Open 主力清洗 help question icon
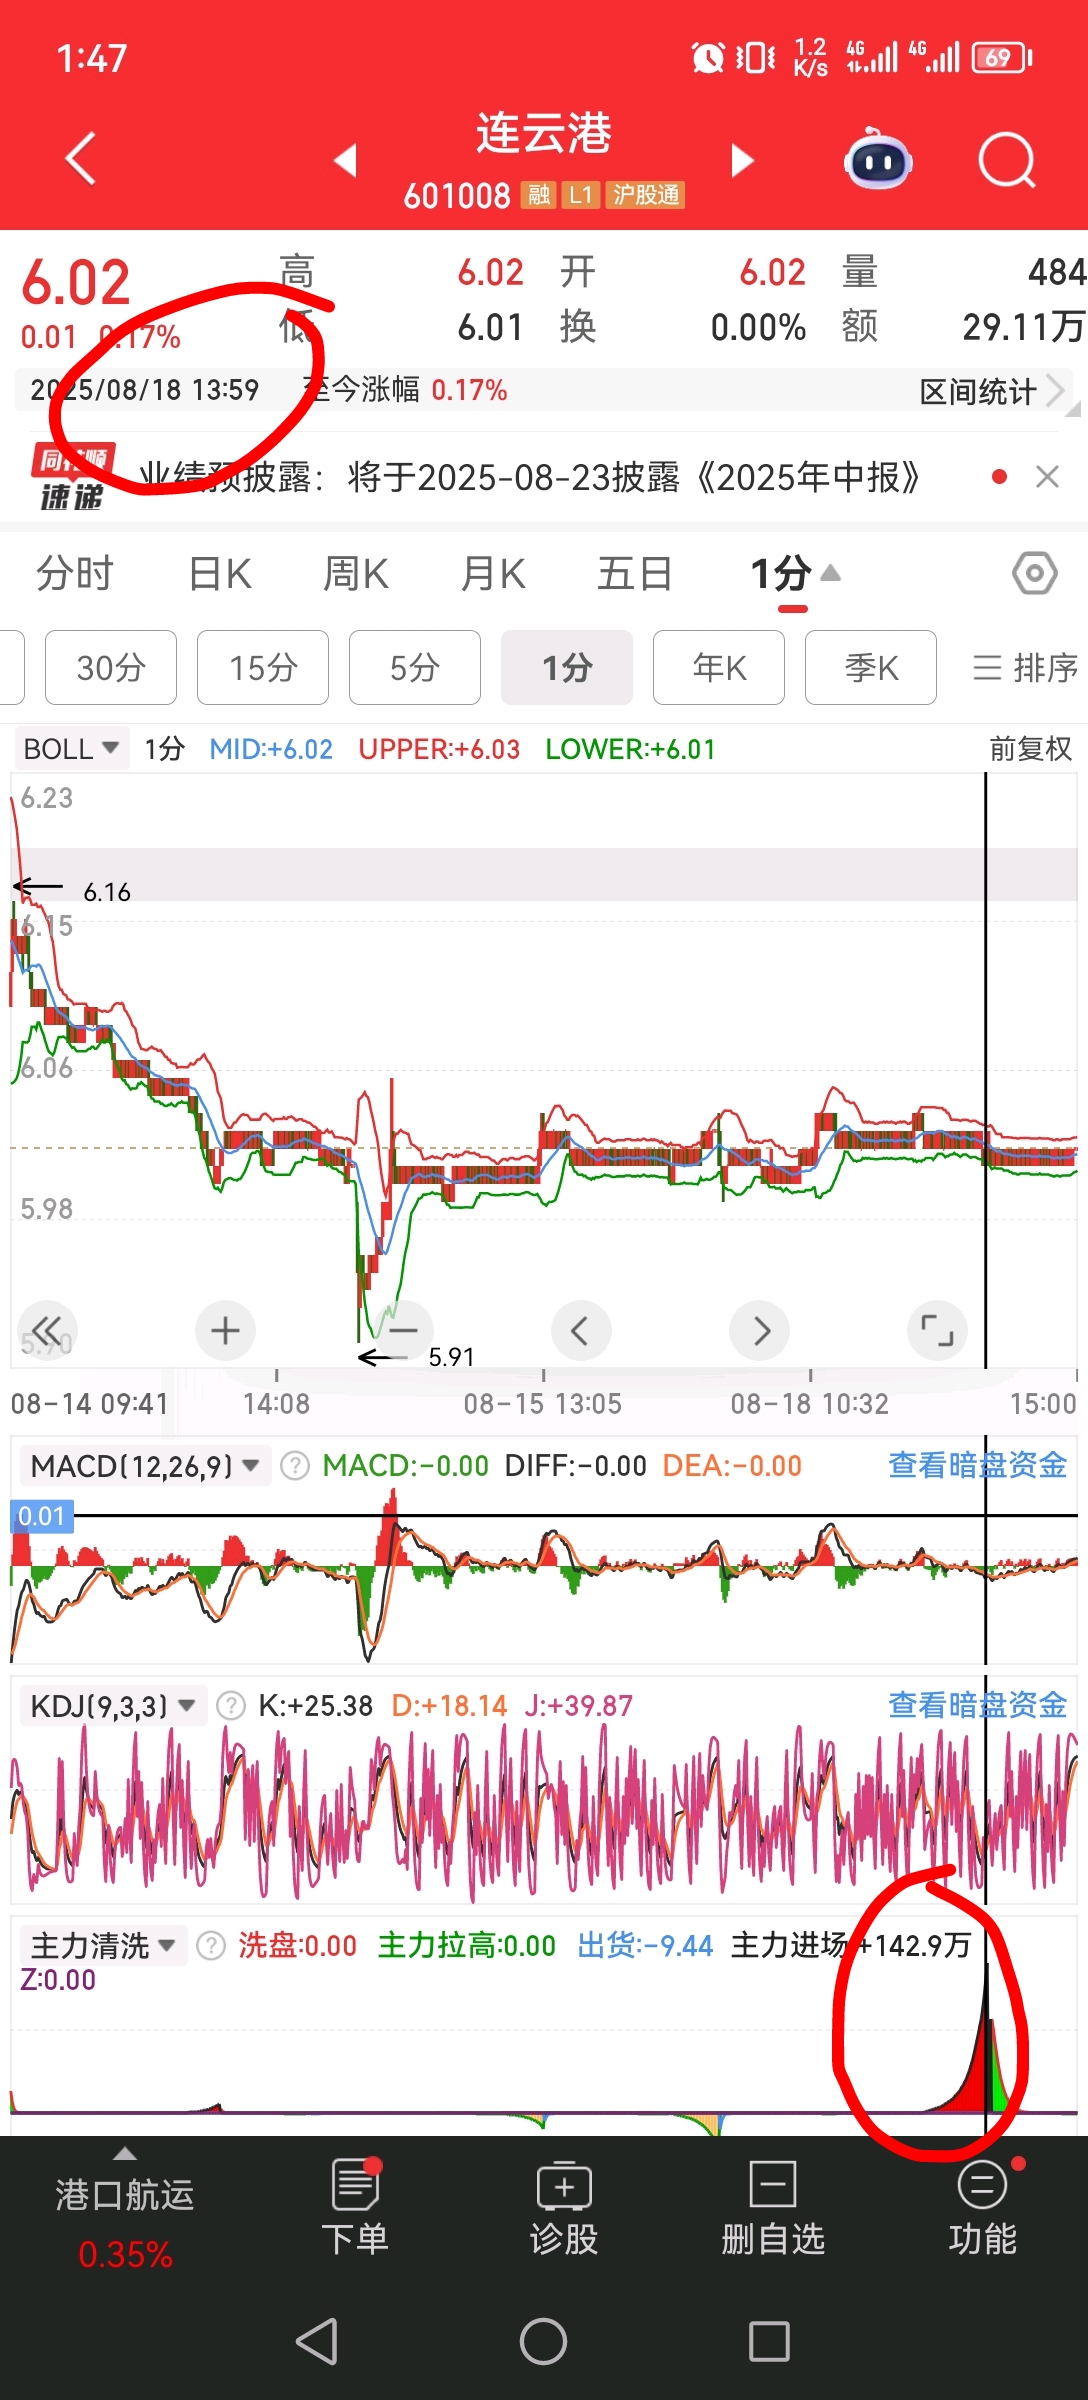Screen dimensions: 1088x2400 click(x=210, y=1945)
